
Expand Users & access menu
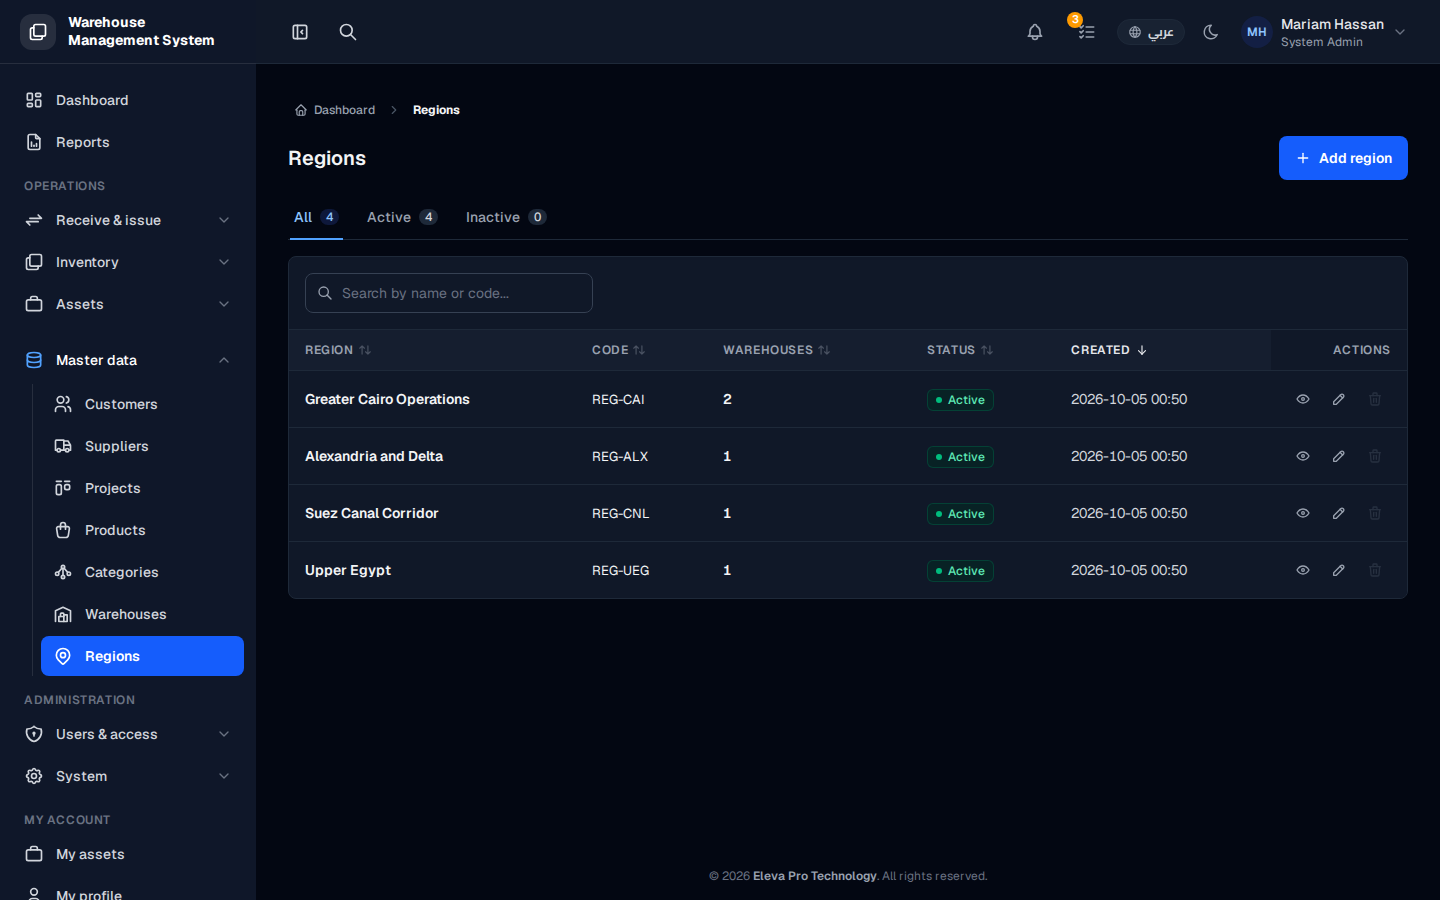[x=128, y=734]
